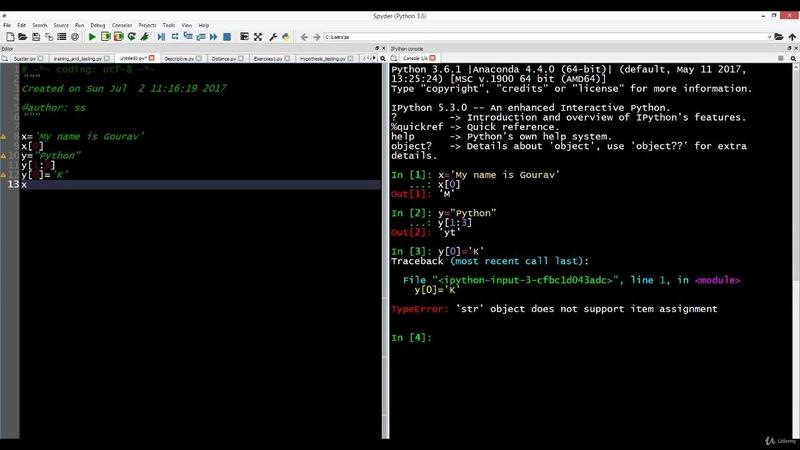Image resolution: width=800 pixels, height=450 pixels.
Task: Switch to the Exercises1.py tab
Action: point(271,59)
